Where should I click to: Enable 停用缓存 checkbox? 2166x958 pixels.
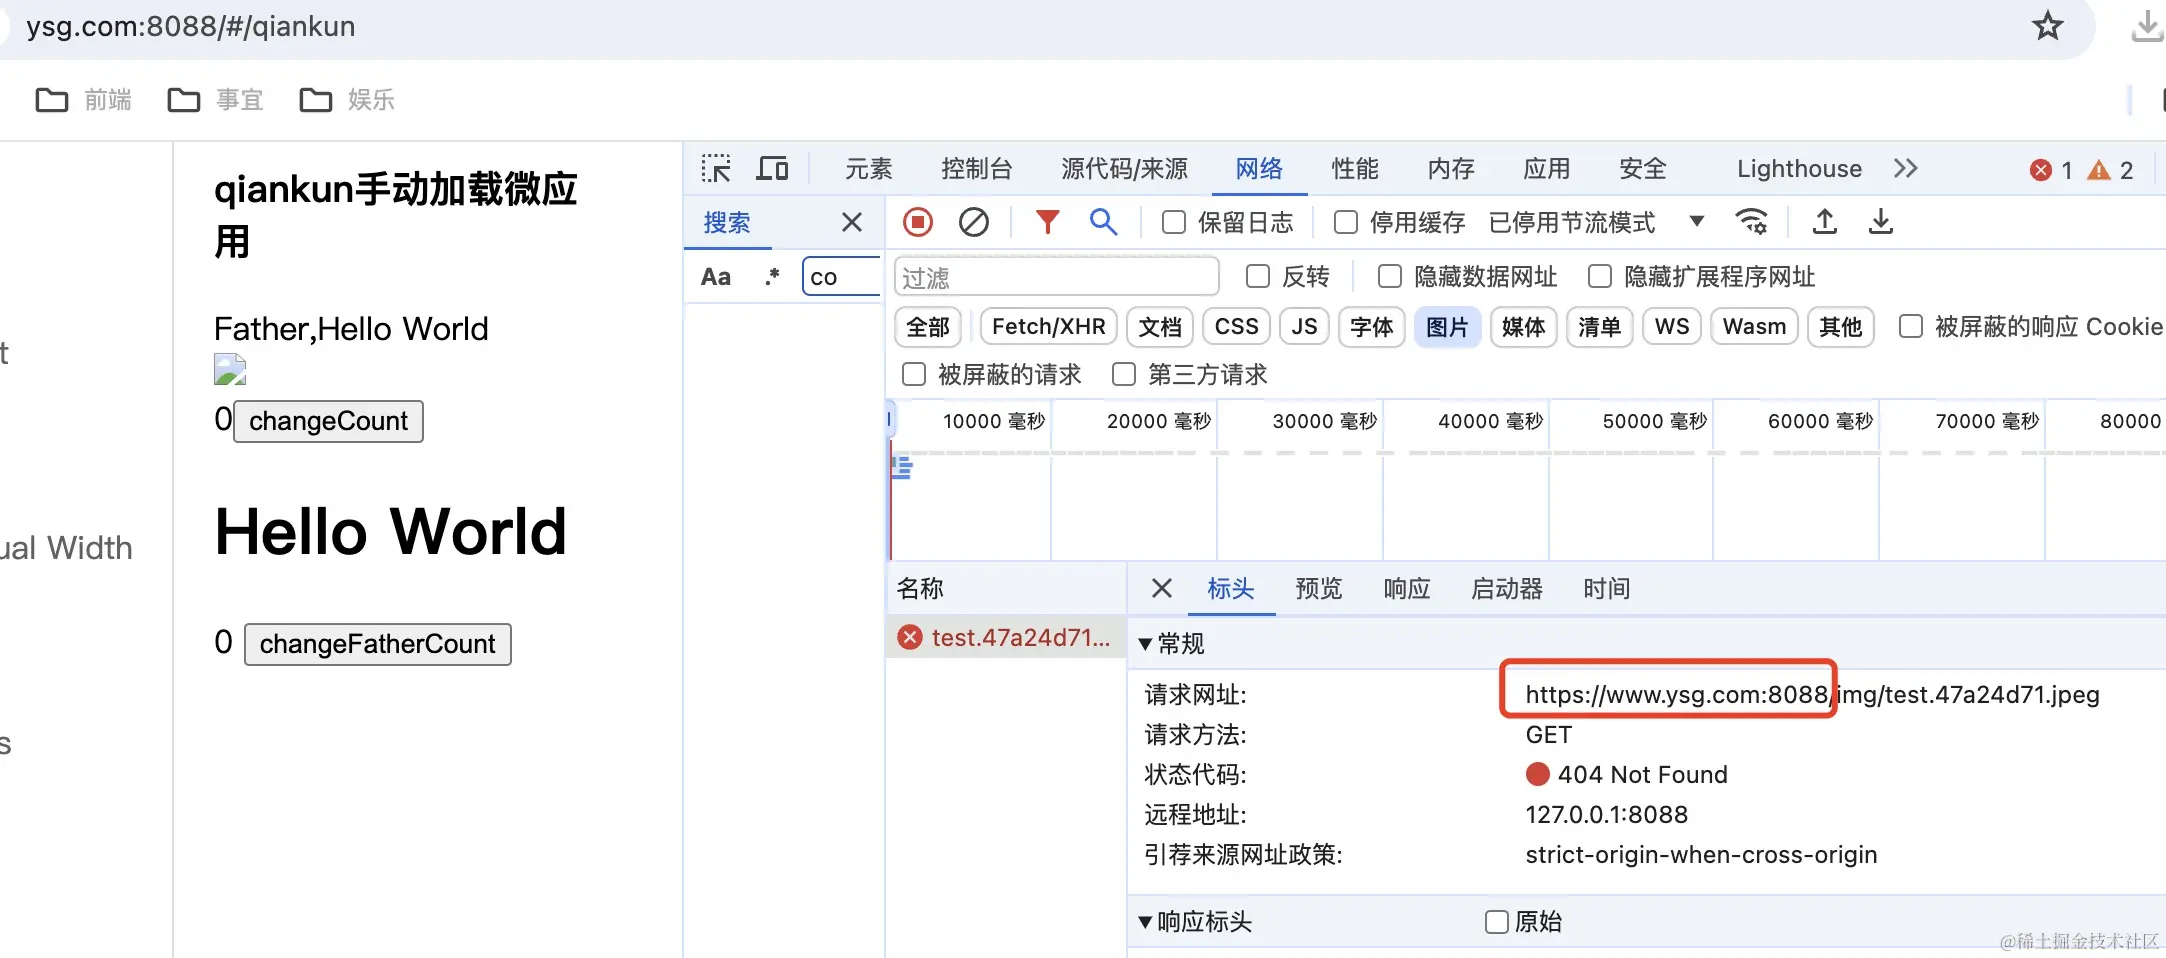pos(1346,222)
